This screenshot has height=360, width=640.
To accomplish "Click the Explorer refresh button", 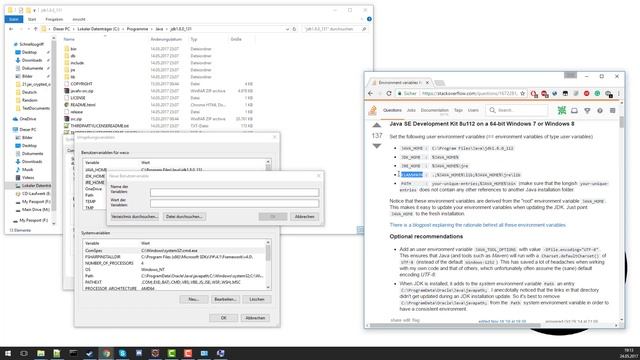I will tap(294, 29).
